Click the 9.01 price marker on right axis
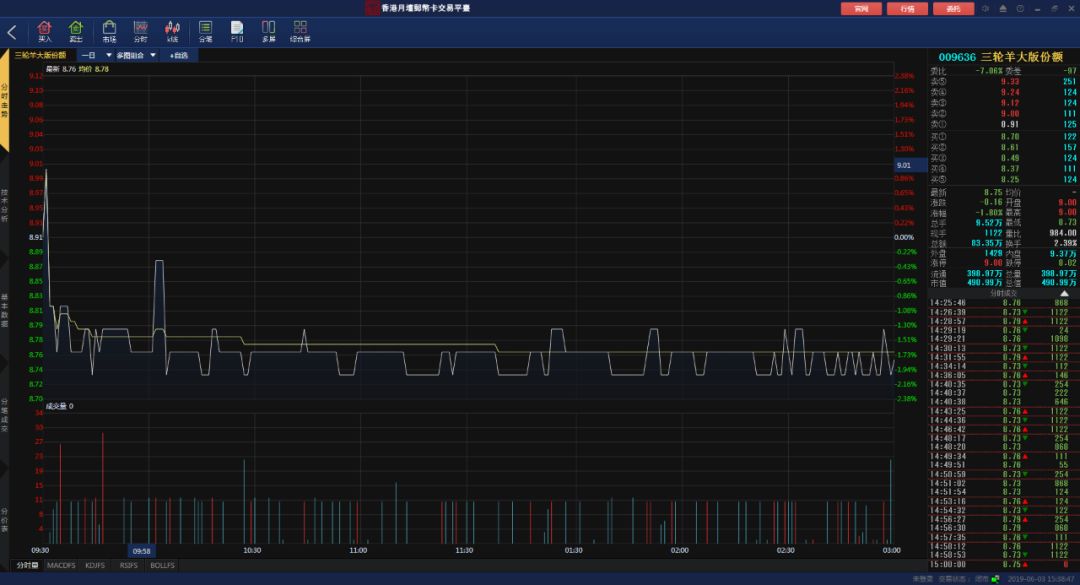Screen dimensions: 1080x585 pos(910,165)
